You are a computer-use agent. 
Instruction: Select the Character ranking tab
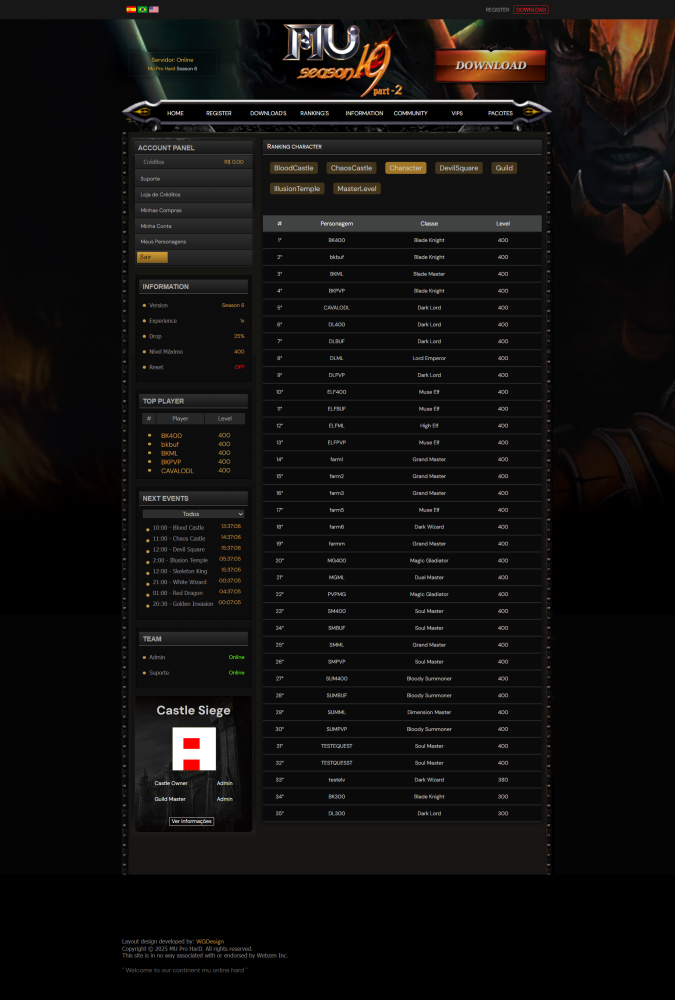click(x=406, y=168)
